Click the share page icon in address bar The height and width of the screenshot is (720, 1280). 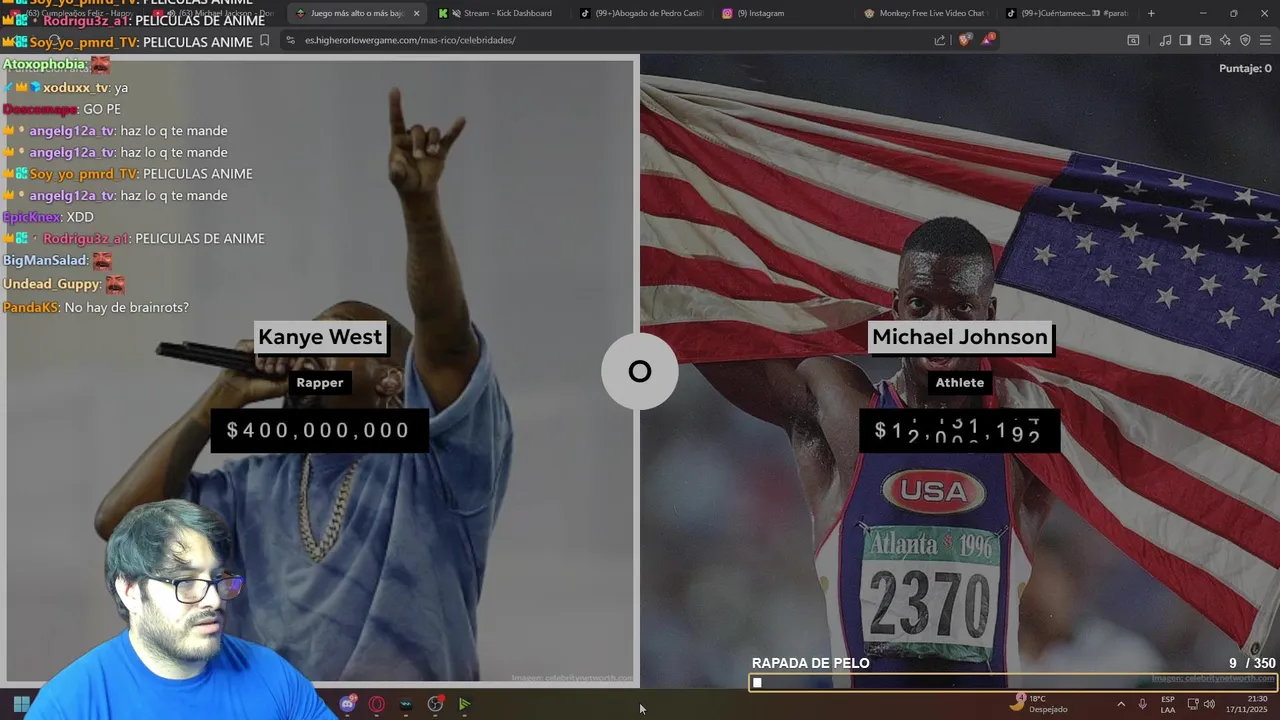tap(940, 40)
